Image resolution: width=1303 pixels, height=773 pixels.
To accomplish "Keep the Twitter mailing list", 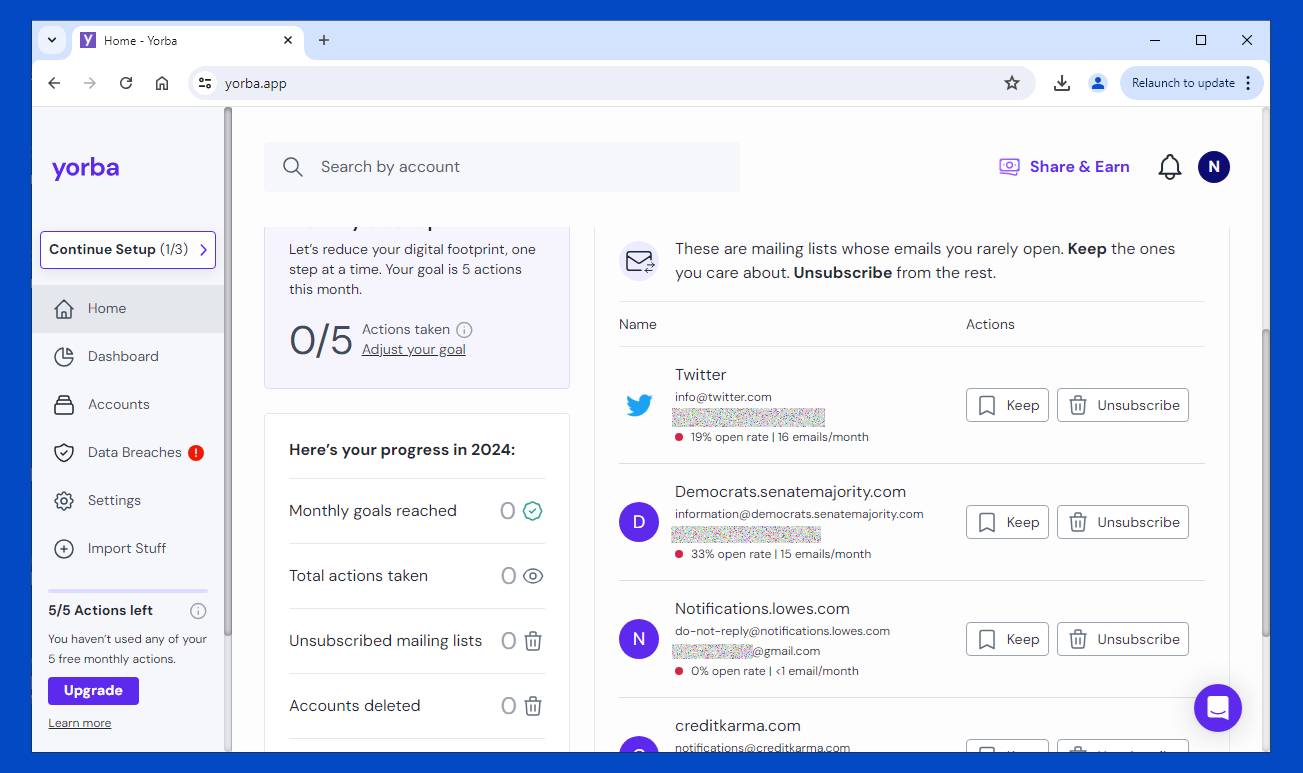I will [1007, 405].
